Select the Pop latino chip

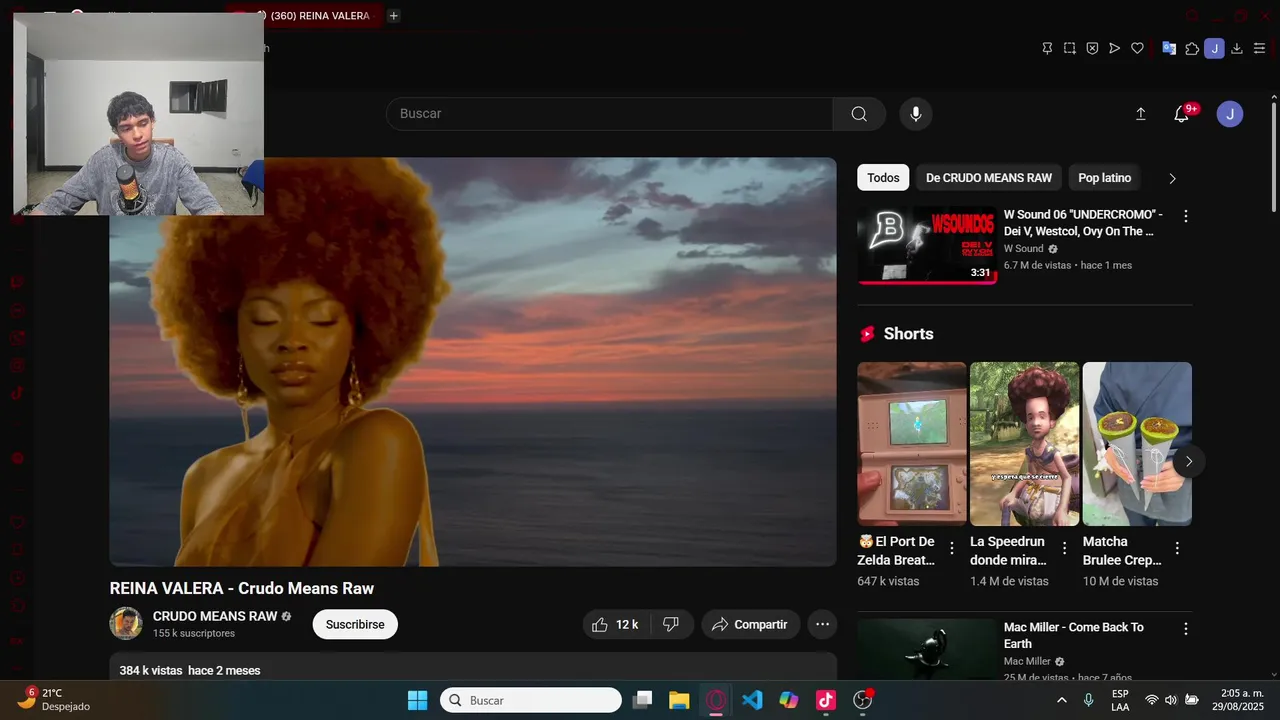pos(1104,178)
